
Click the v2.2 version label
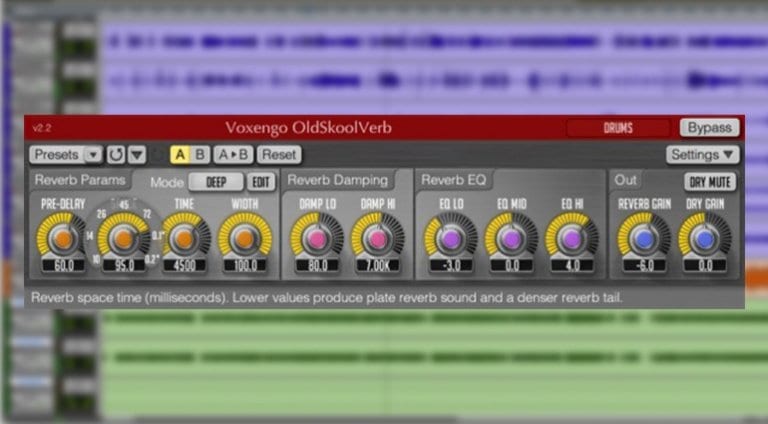(42, 128)
